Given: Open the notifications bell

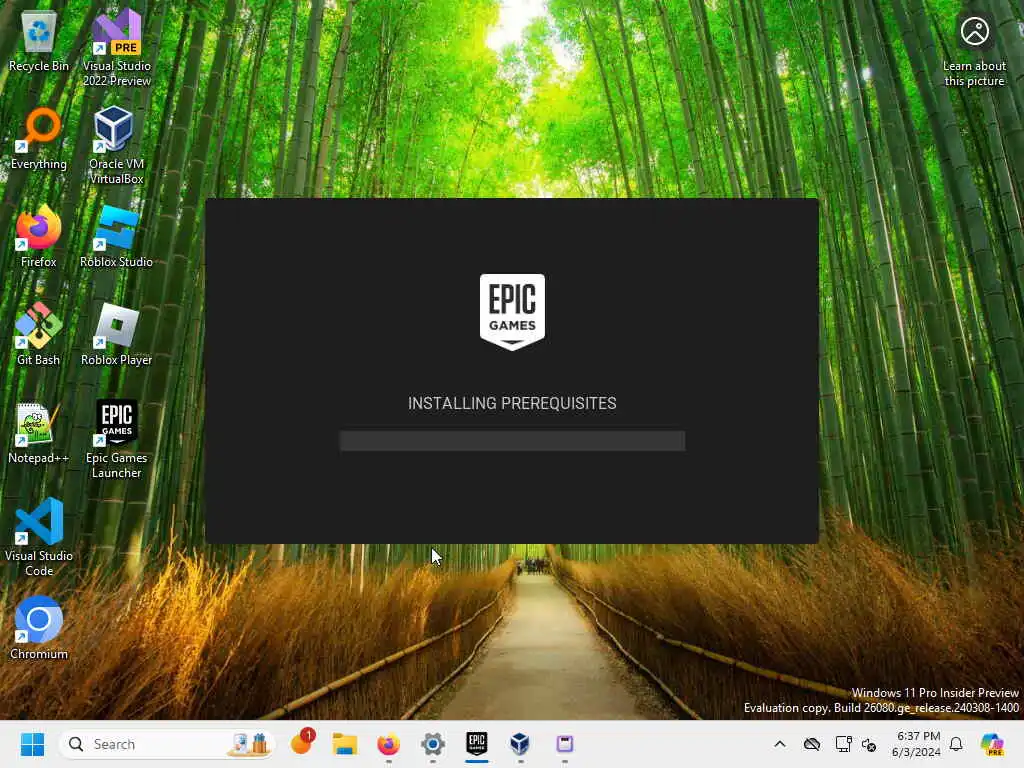Looking at the screenshot, I should pos(956,744).
